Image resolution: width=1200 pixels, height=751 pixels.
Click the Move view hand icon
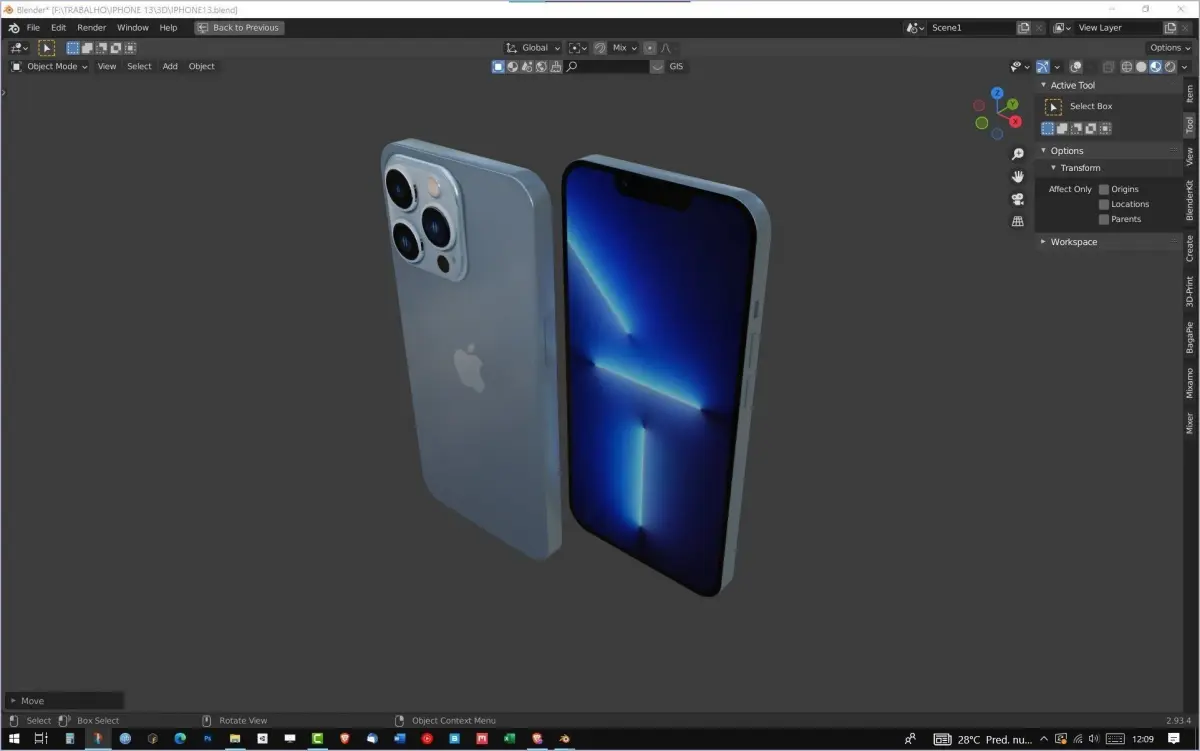[x=1018, y=176]
